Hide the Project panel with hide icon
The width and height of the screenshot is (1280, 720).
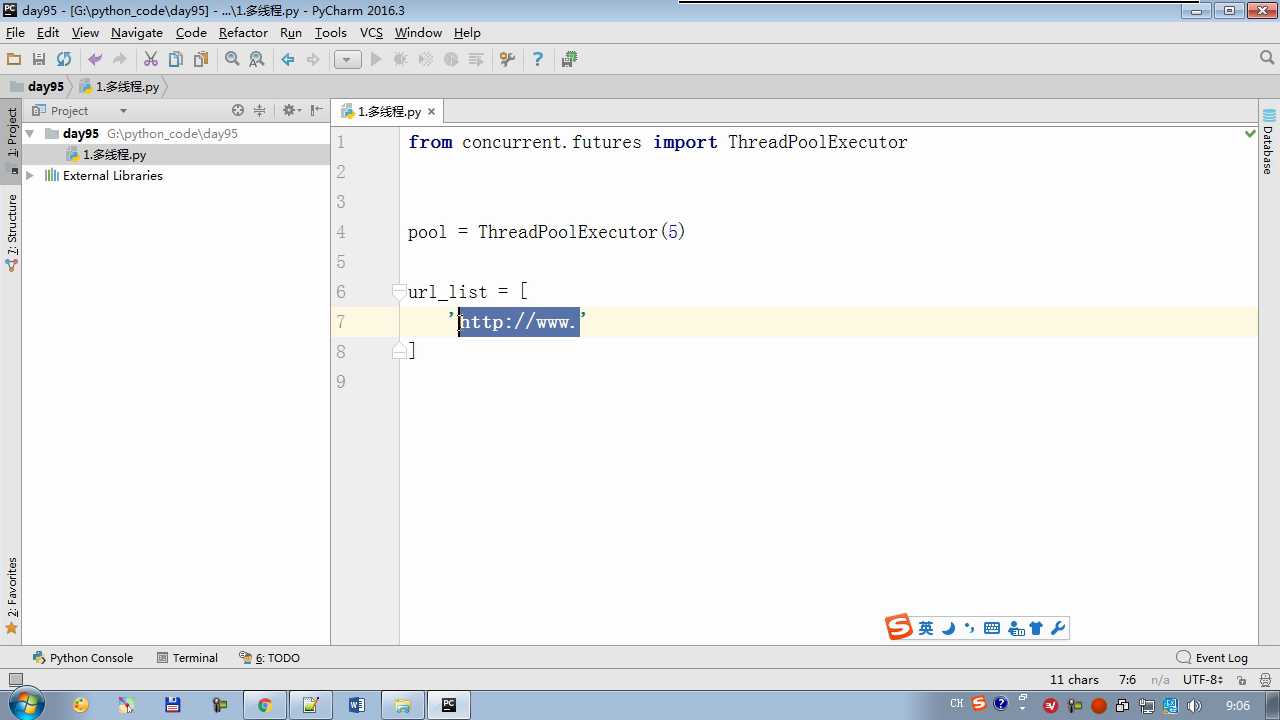pos(316,111)
